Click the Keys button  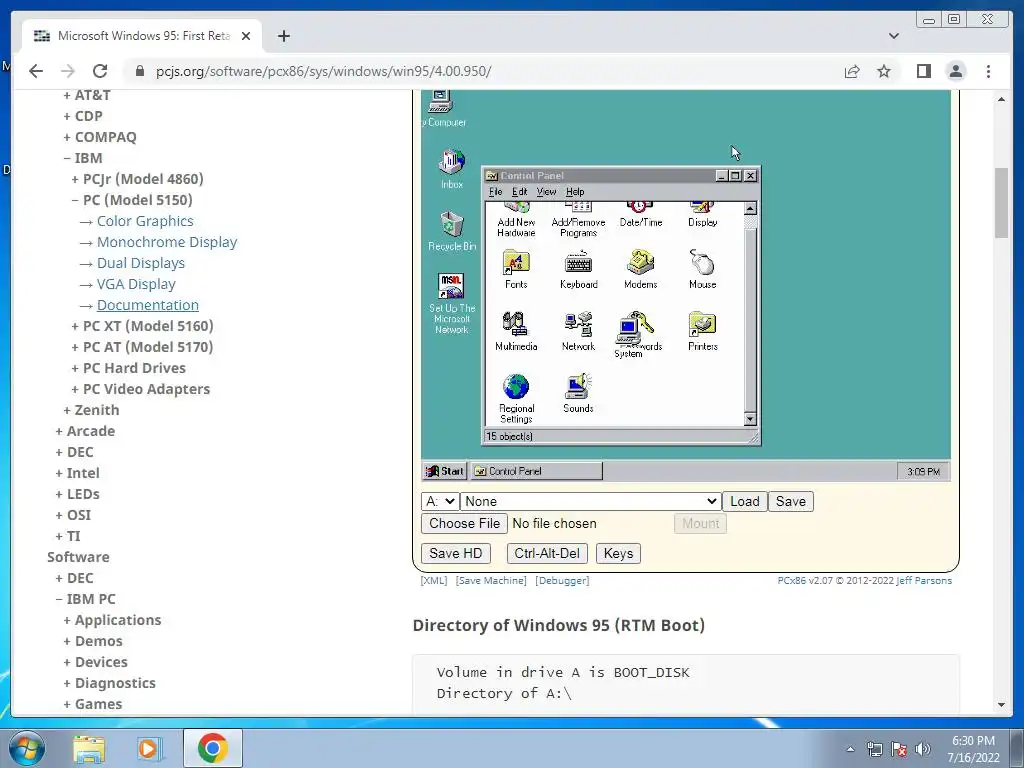coord(618,553)
